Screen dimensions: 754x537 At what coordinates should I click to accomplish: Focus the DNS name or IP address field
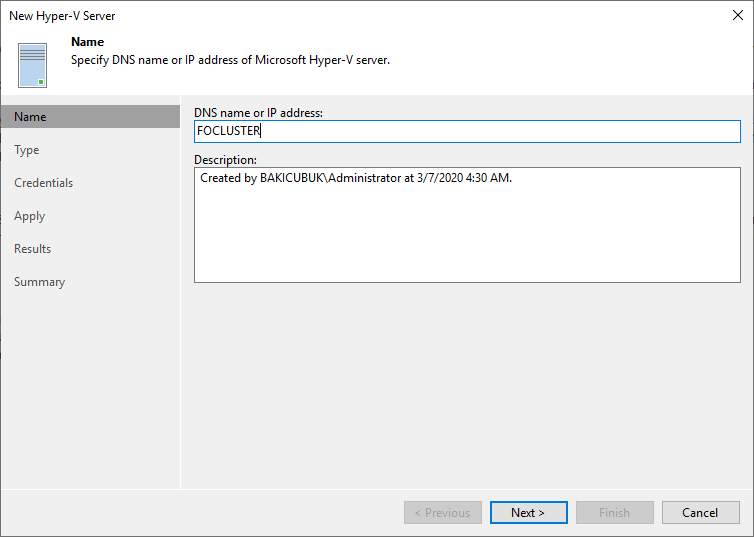pos(467,131)
